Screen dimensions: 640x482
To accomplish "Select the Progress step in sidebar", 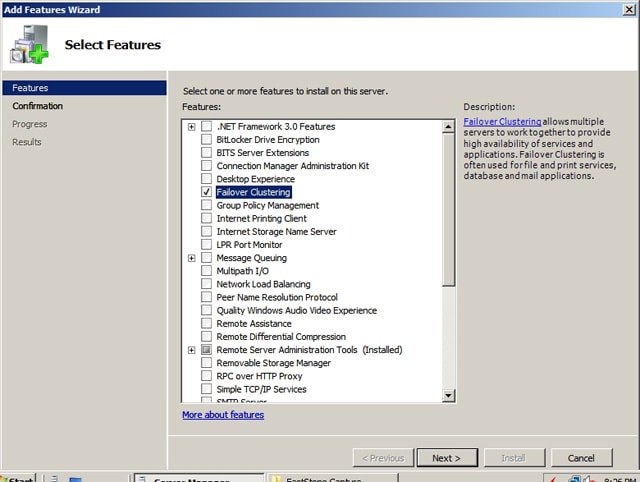I will pos(29,124).
